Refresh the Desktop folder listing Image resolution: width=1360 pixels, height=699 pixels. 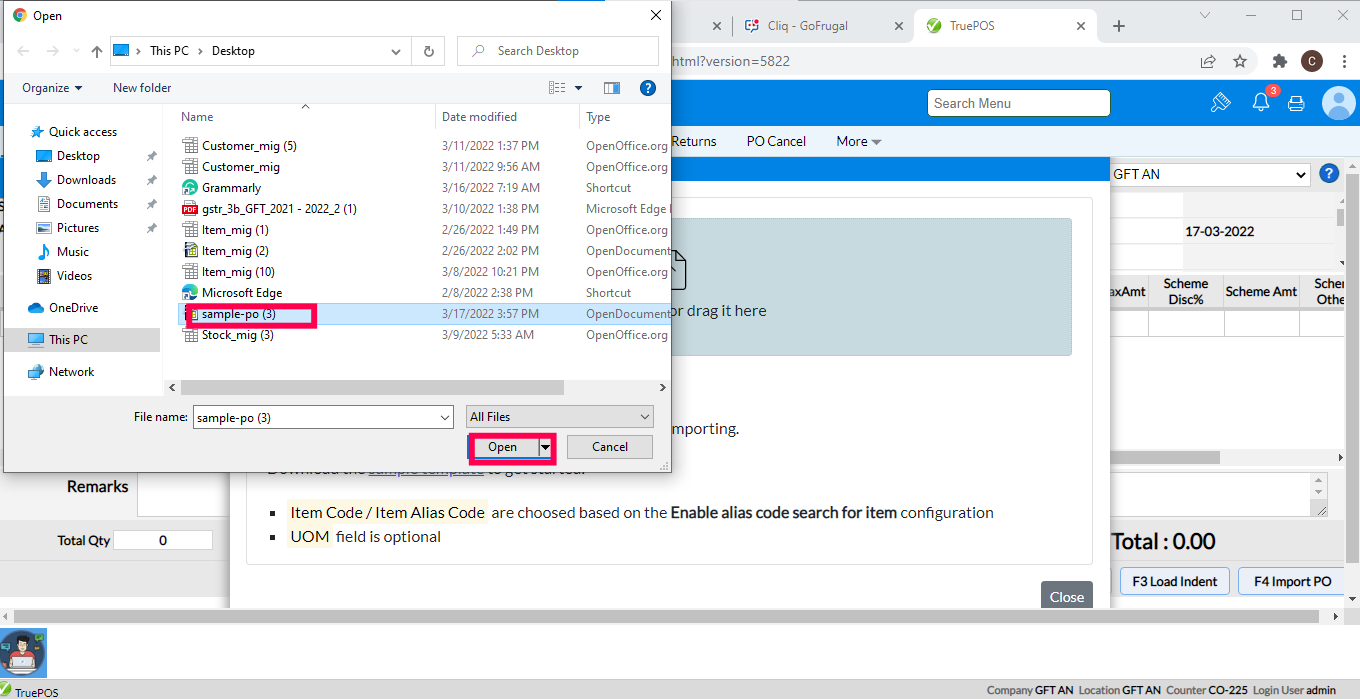[x=429, y=51]
